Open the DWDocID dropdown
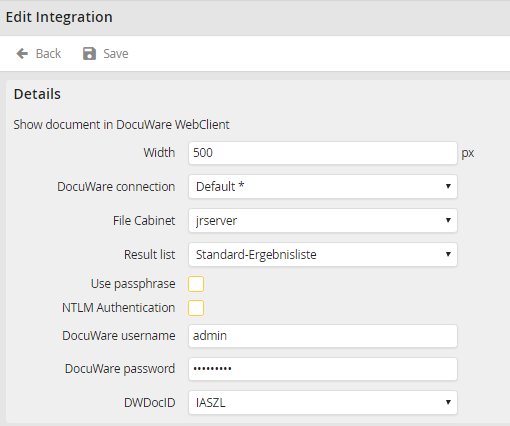This screenshot has width=510, height=426. point(323,403)
